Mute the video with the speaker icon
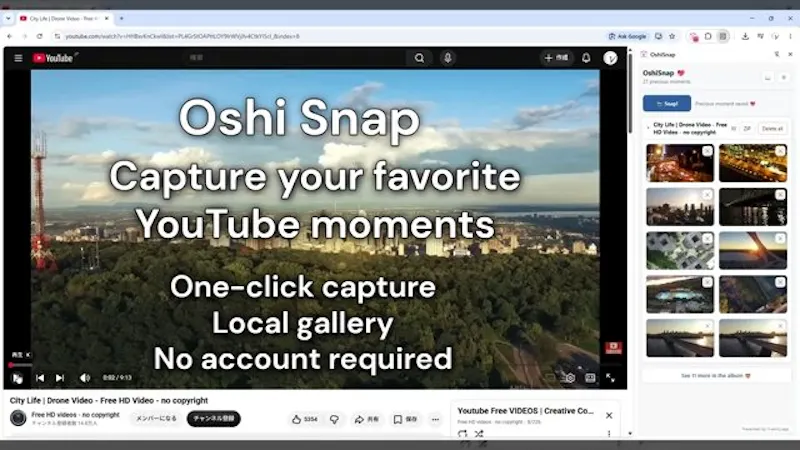Image resolution: width=800 pixels, height=450 pixels. (85, 378)
